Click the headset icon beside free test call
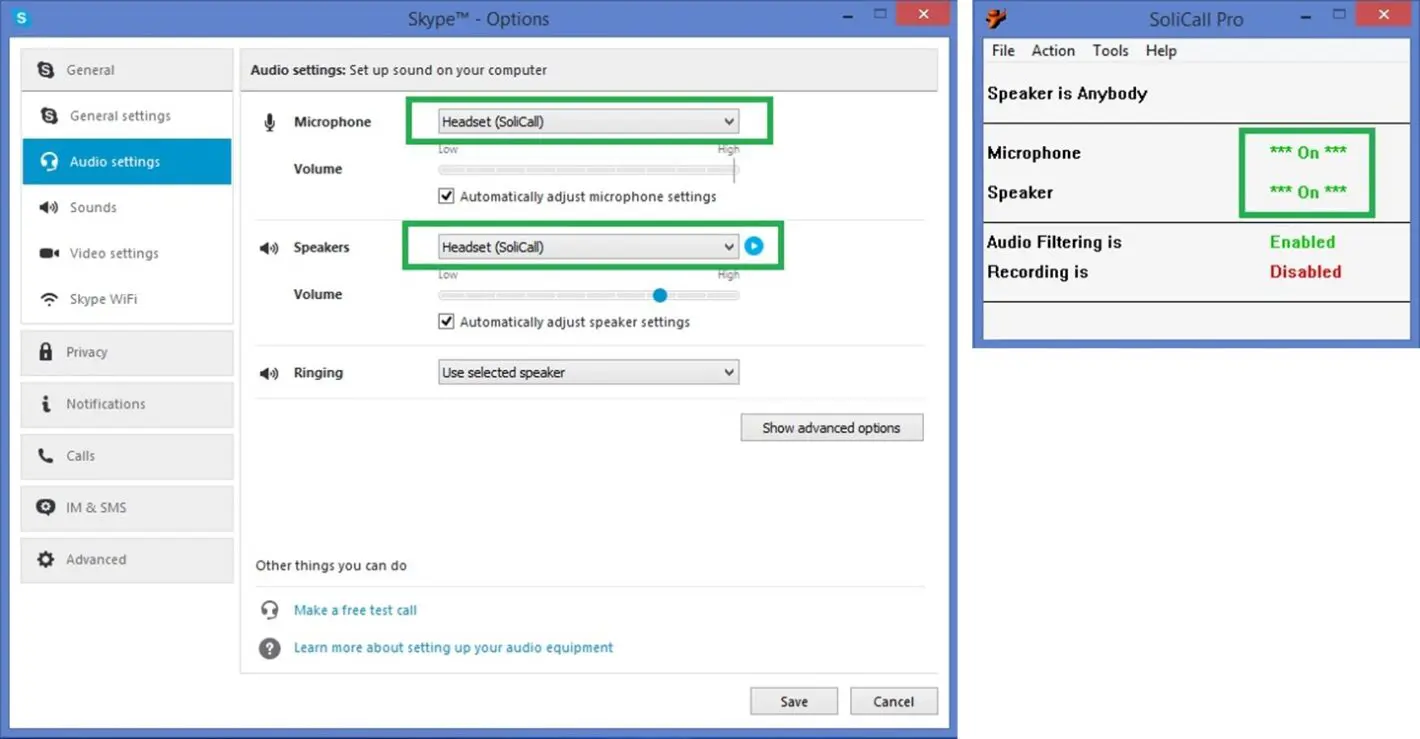Viewport: 1420px width, 739px height. point(269,610)
